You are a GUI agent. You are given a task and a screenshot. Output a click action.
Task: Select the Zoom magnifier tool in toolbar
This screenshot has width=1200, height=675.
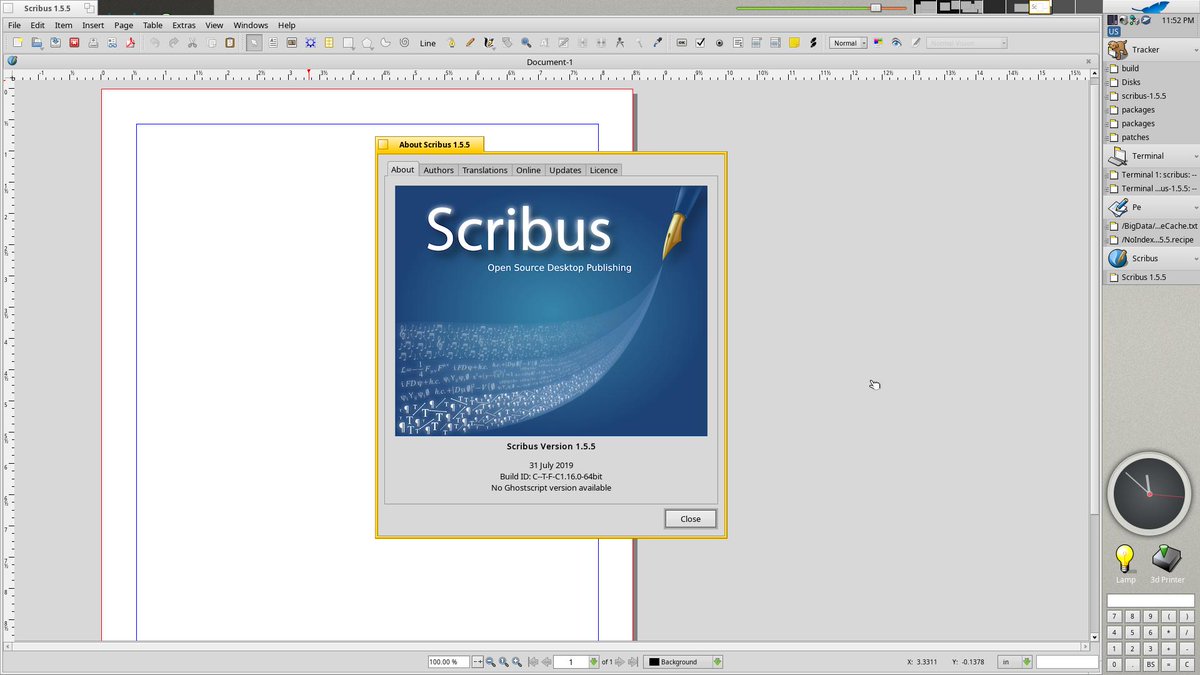pyautogui.click(x=526, y=43)
